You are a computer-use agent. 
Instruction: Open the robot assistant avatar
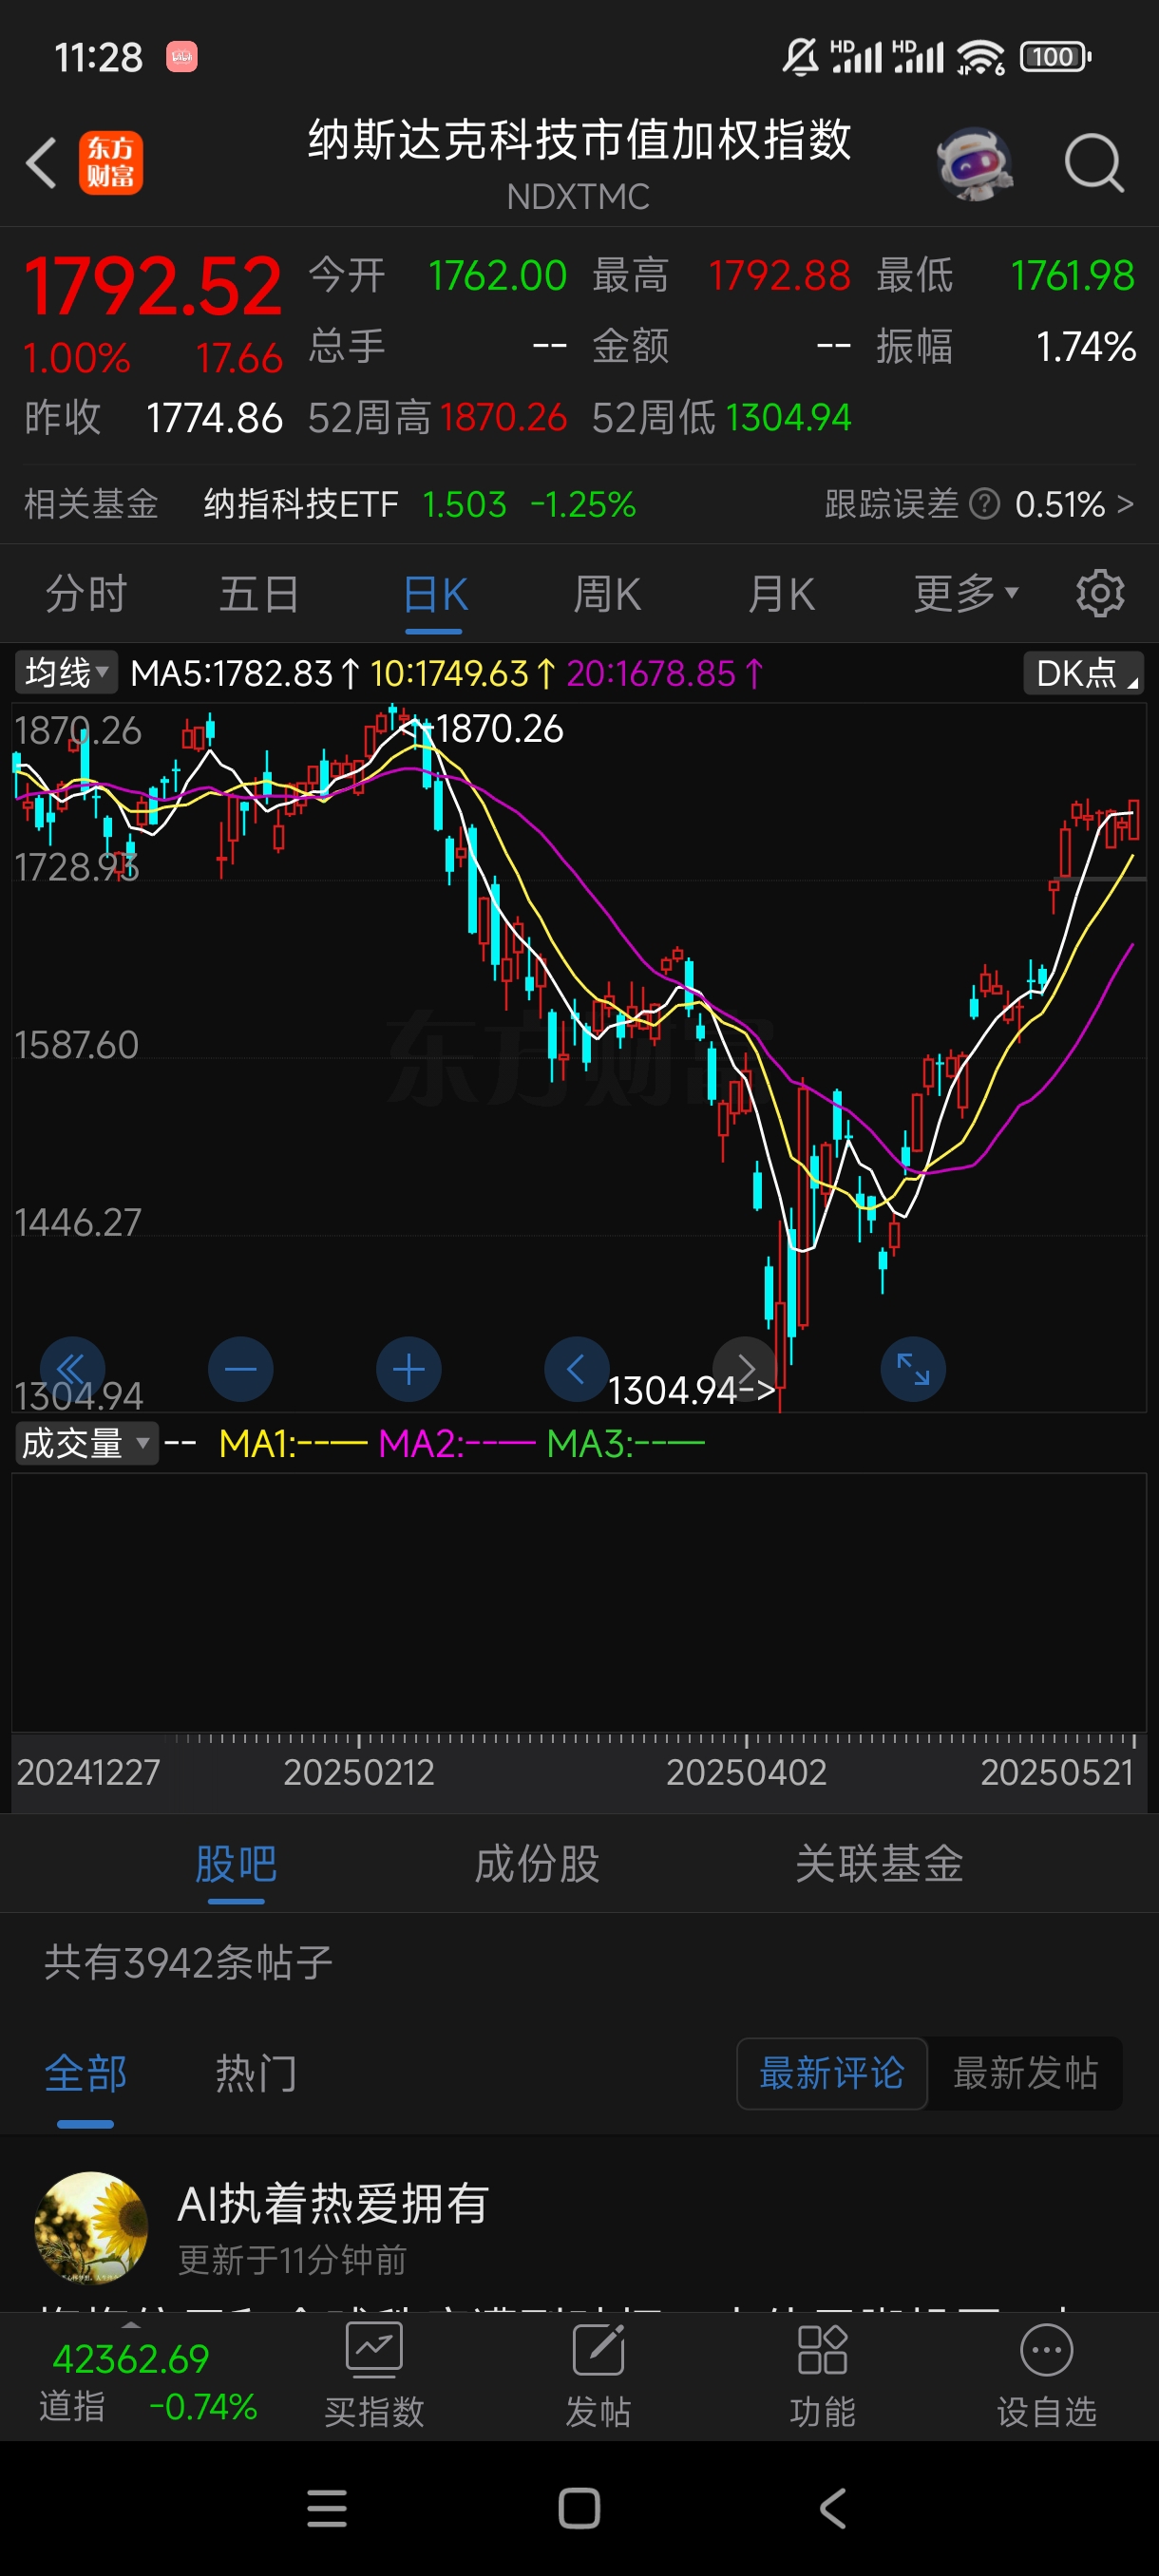974,162
